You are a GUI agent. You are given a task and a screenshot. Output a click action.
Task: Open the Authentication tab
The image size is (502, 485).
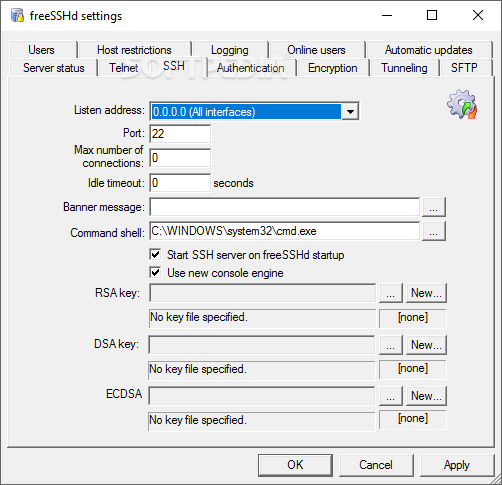click(251, 68)
